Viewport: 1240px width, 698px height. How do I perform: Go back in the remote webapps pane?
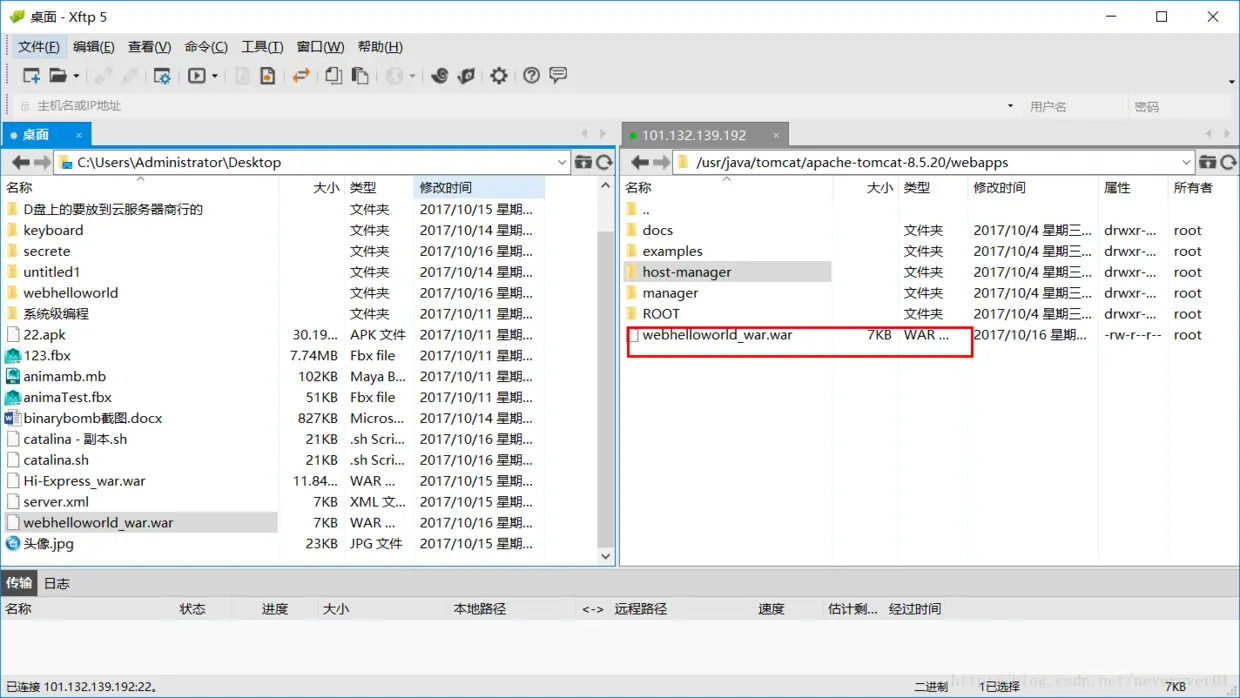[640, 162]
